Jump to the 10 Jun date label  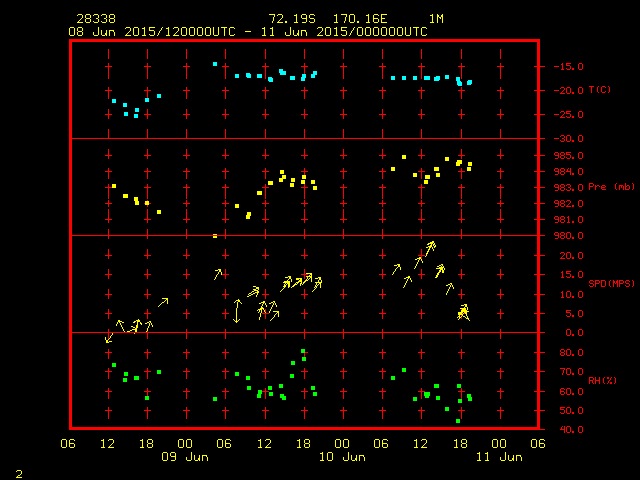point(341,456)
